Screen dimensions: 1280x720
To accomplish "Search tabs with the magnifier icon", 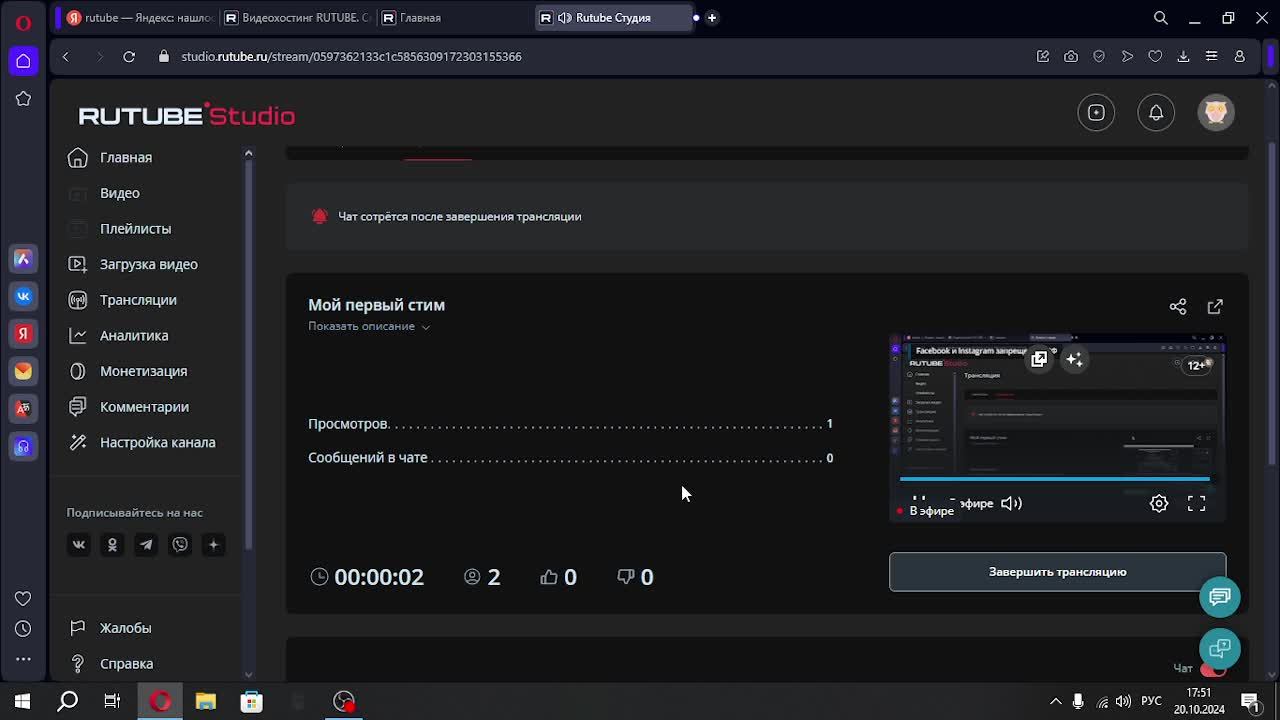I will 1161,18.
